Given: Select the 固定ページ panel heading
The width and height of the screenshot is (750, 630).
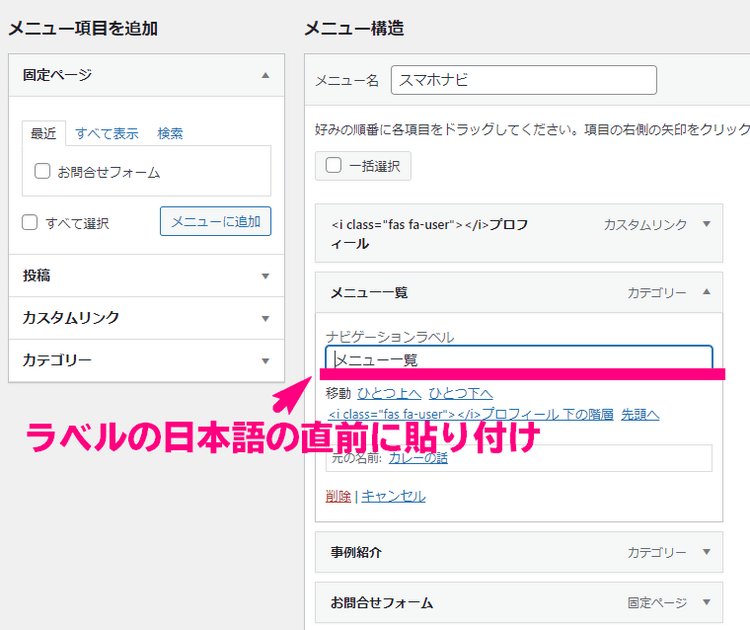Looking at the screenshot, I should pos(57,75).
